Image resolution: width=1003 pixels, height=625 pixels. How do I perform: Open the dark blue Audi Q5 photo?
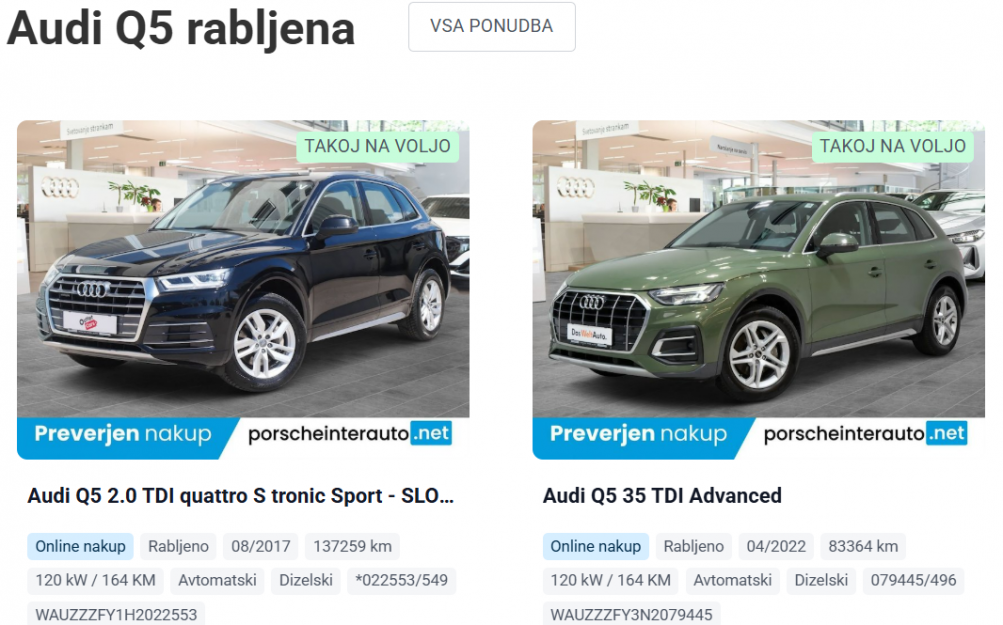pyautogui.click(x=243, y=269)
